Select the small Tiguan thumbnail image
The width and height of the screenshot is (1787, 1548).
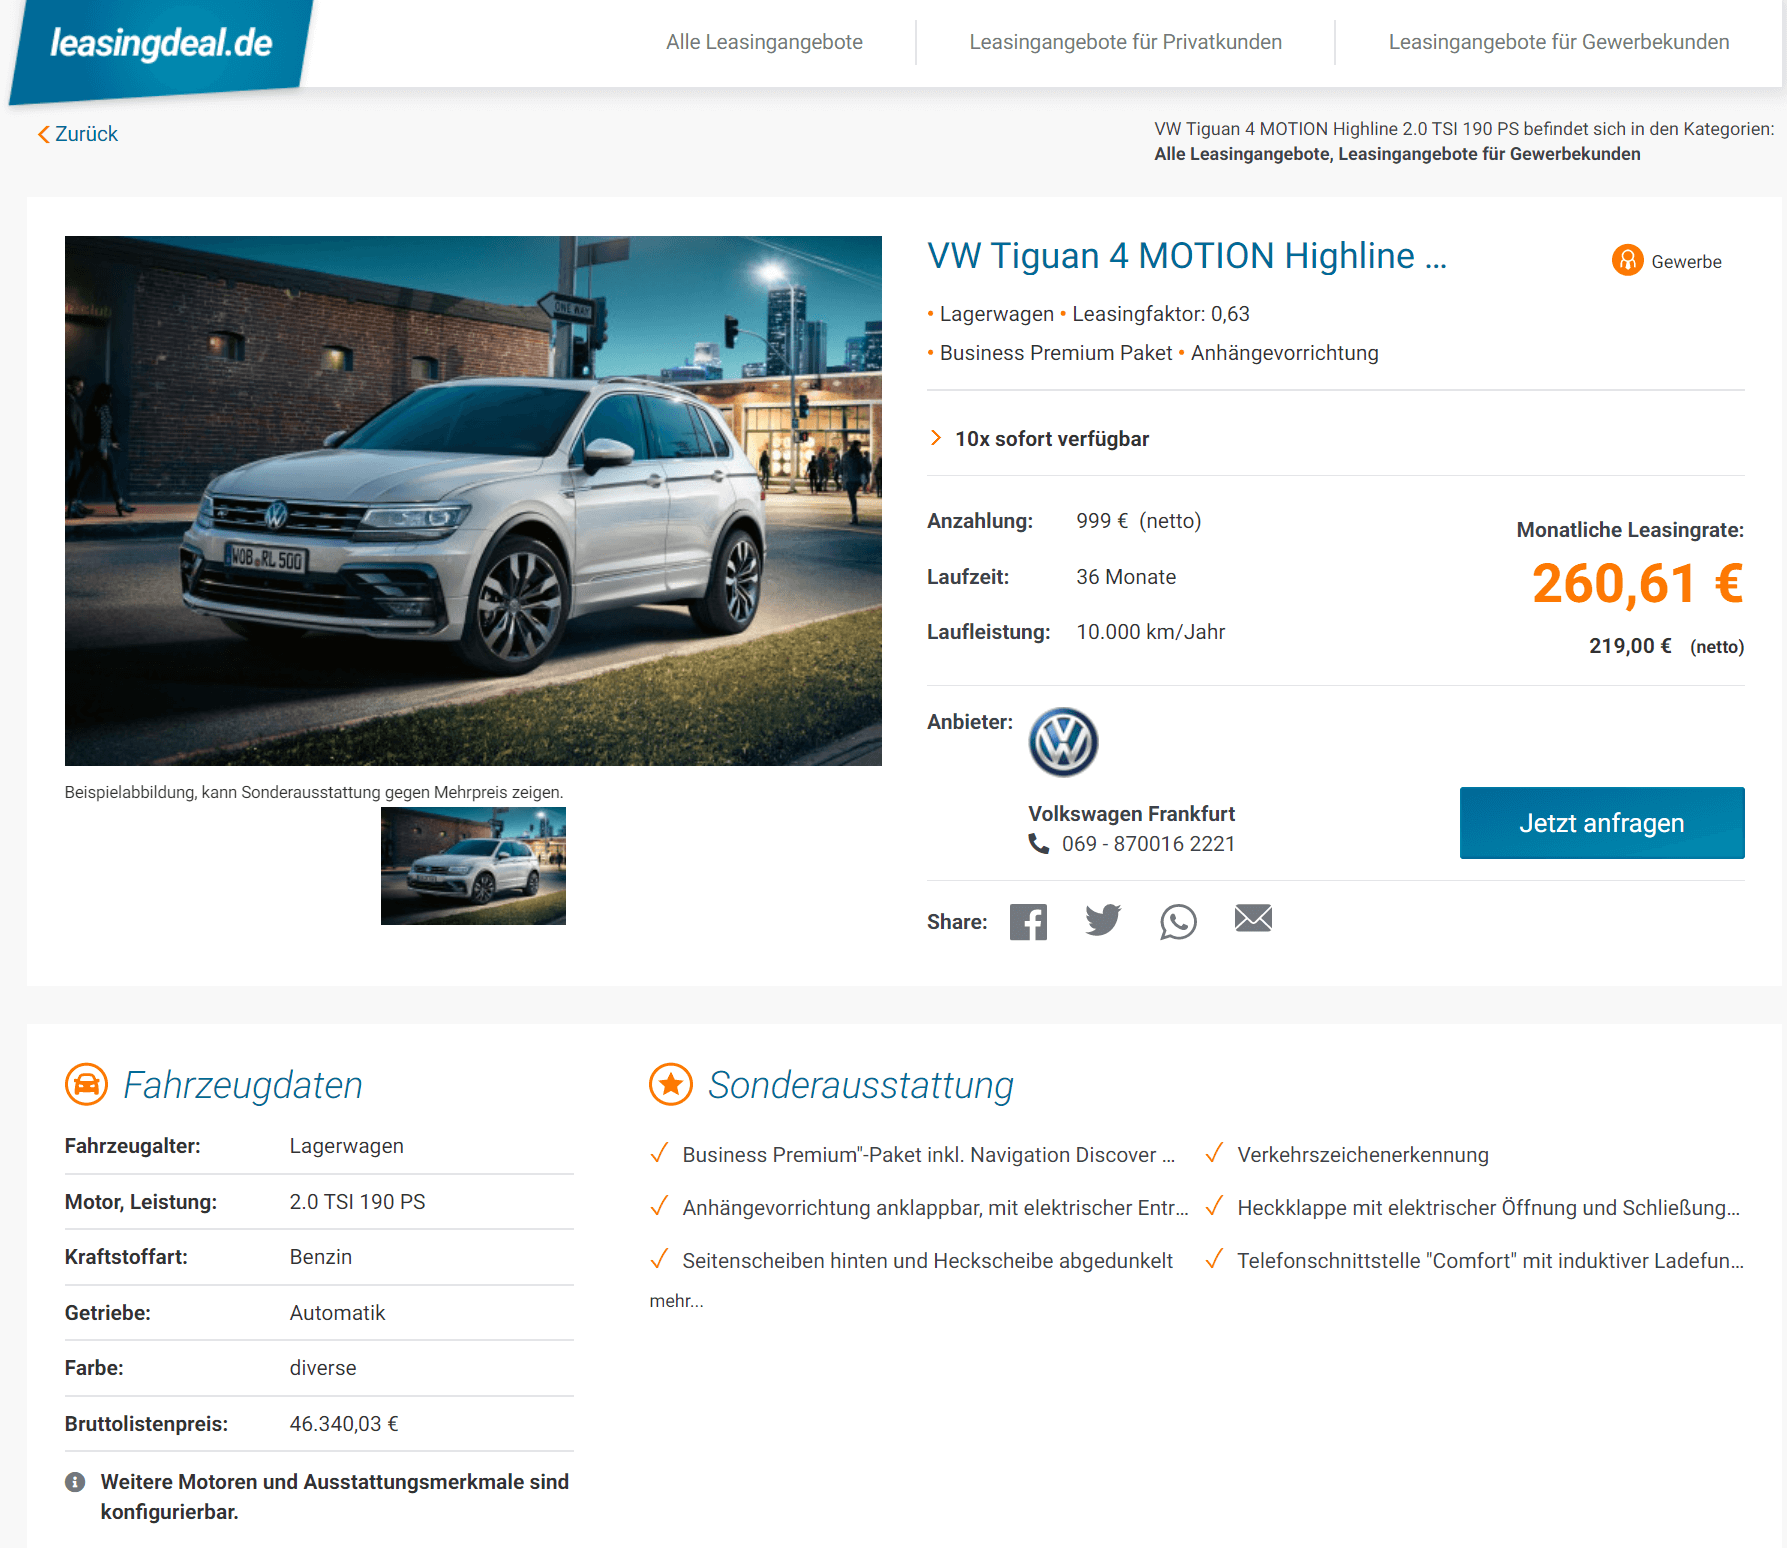click(x=473, y=866)
